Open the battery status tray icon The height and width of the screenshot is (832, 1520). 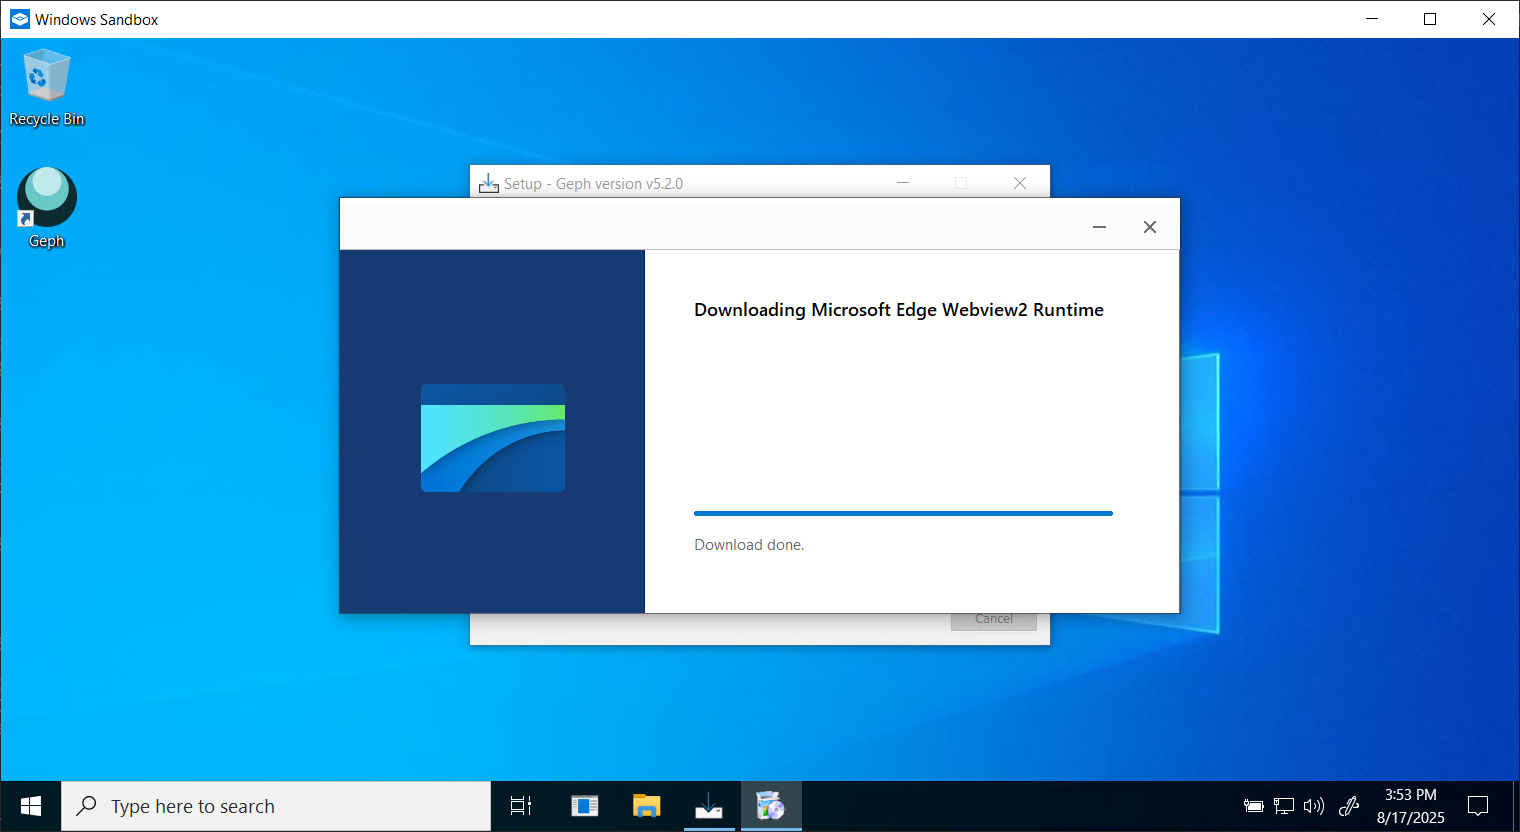point(1253,806)
